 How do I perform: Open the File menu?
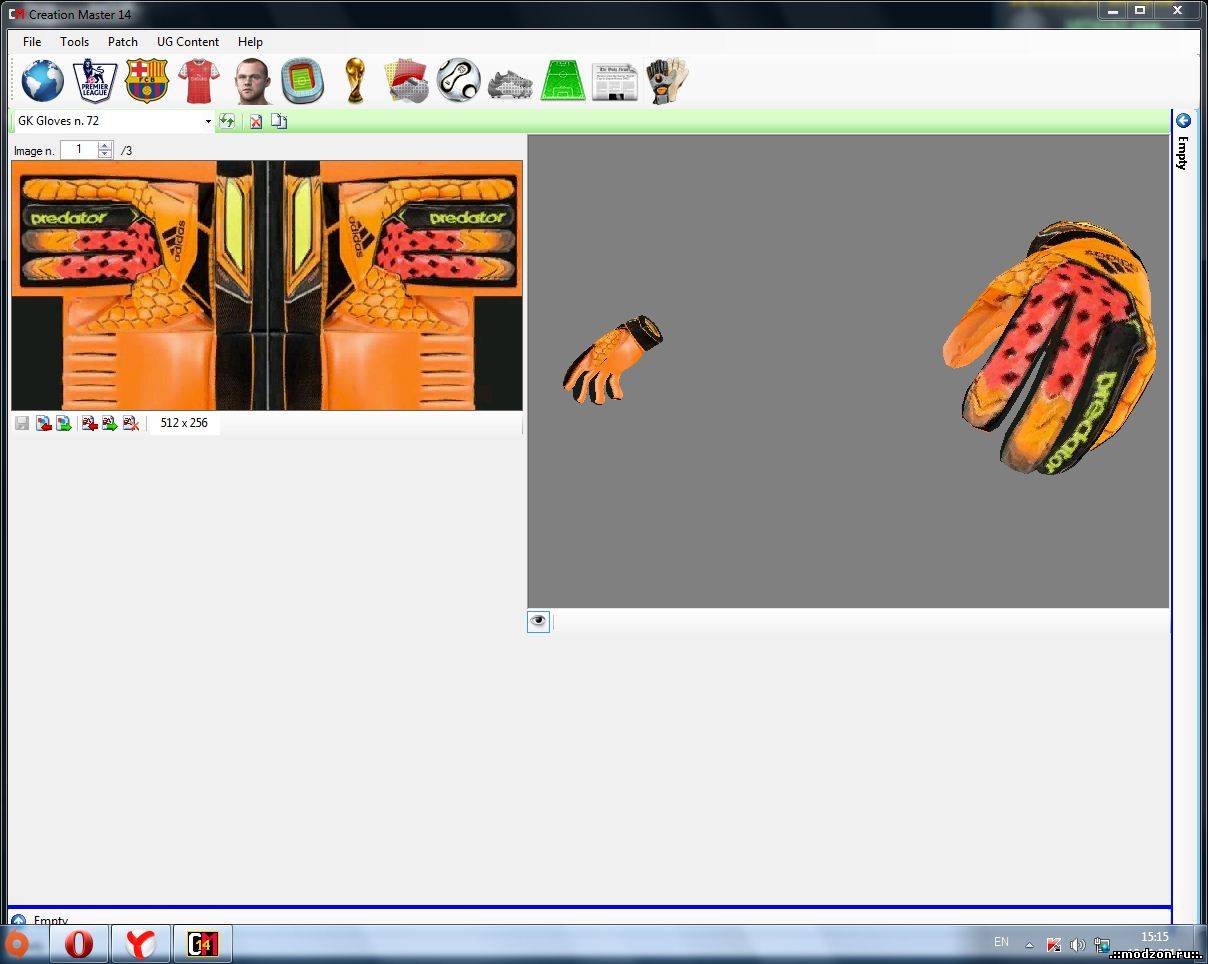pyautogui.click(x=32, y=42)
